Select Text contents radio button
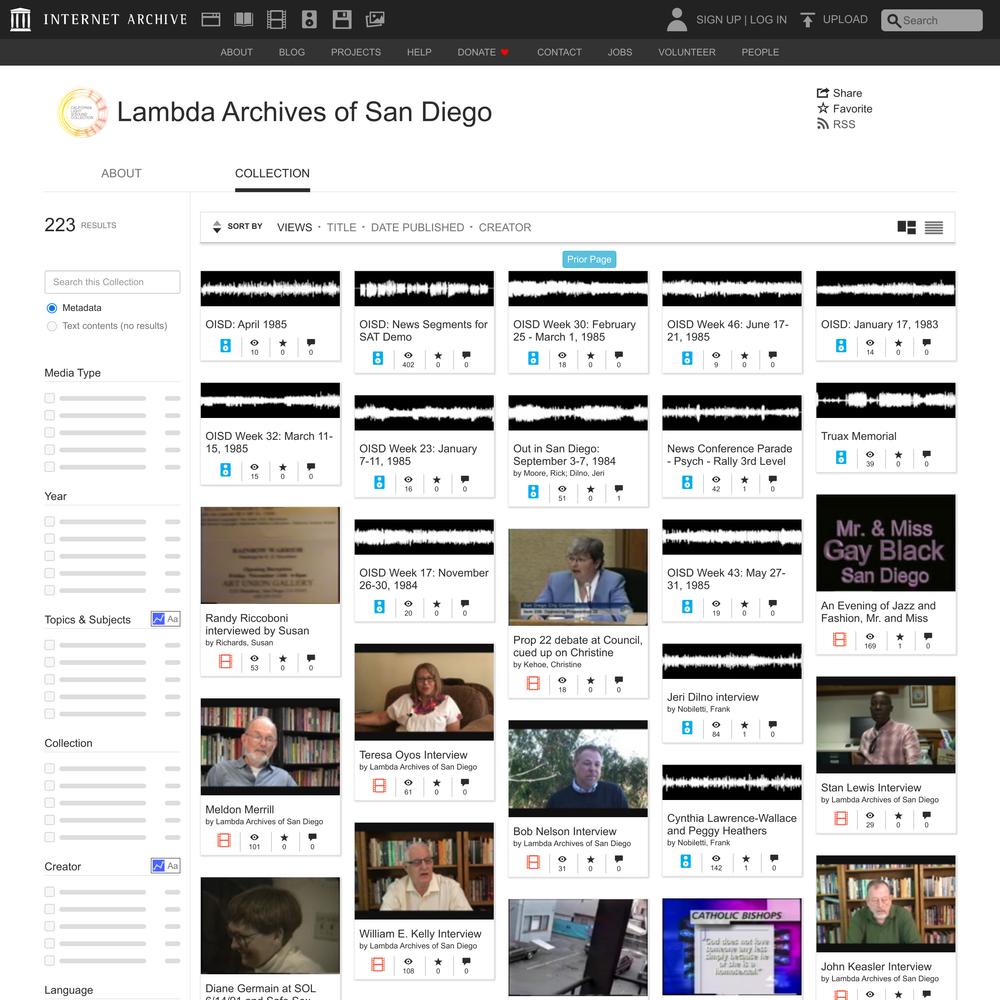 (x=52, y=326)
